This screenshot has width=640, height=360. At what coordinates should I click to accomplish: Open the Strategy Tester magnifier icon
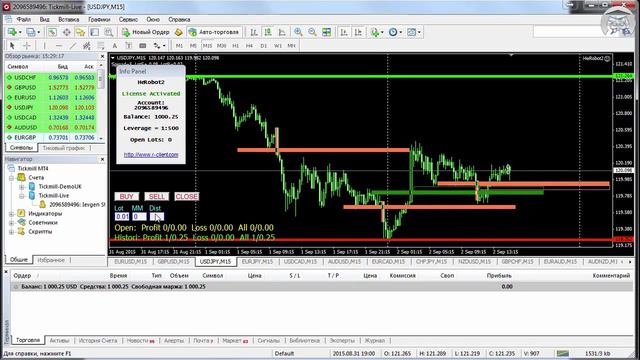109,32
